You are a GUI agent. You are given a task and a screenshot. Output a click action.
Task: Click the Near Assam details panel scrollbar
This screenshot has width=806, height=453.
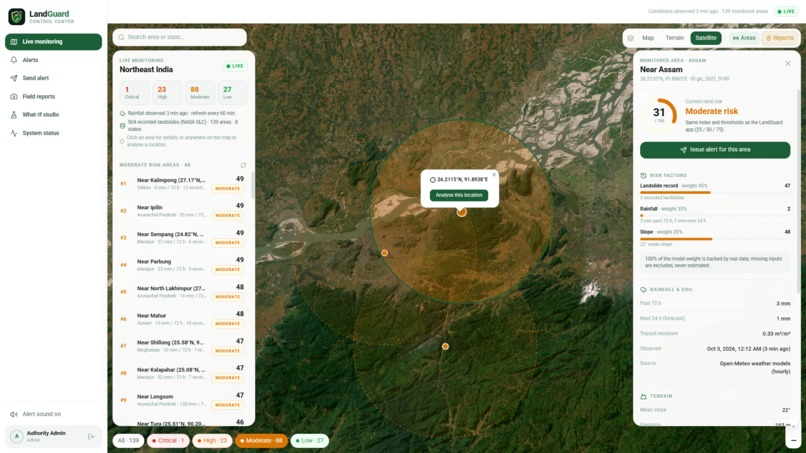click(798, 190)
